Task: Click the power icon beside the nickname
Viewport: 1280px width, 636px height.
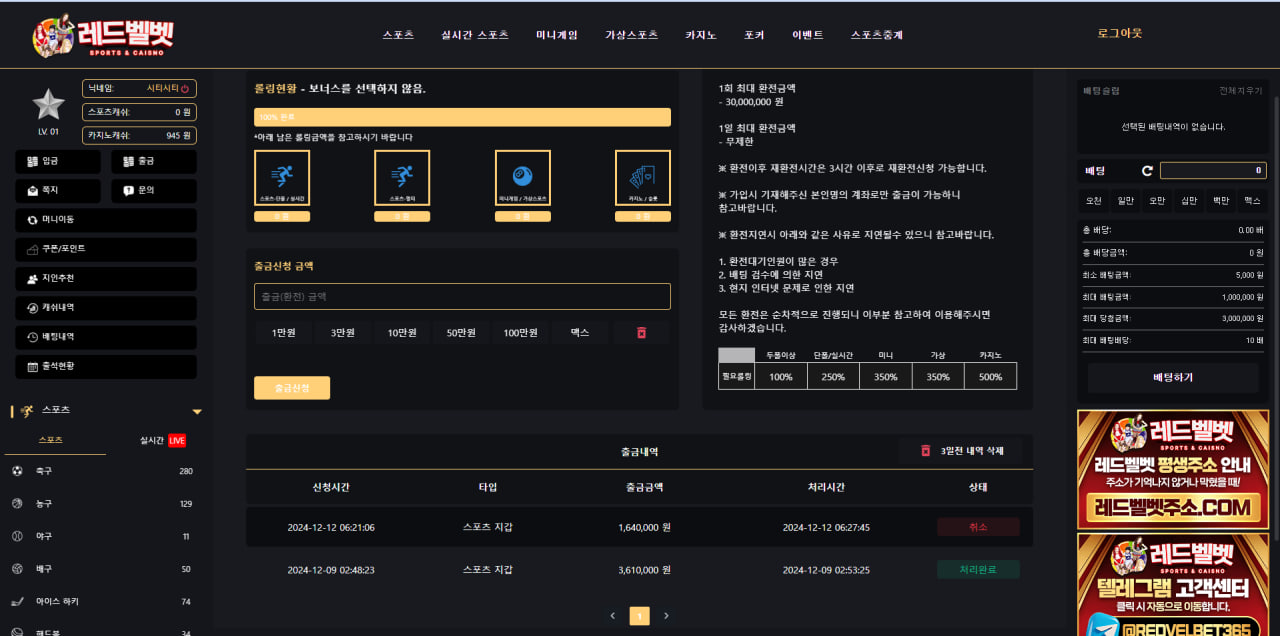Action: (185, 89)
